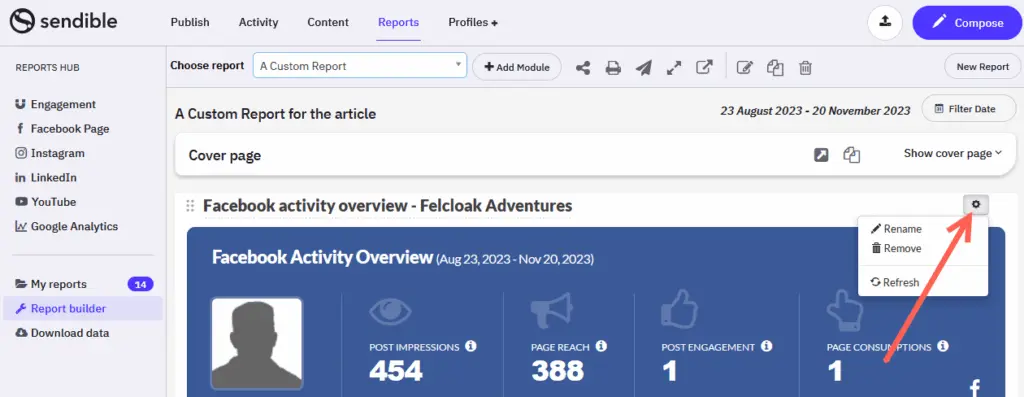The image size is (1024, 397).
Task: Click the Add Module button
Action: pyautogui.click(x=517, y=67)
